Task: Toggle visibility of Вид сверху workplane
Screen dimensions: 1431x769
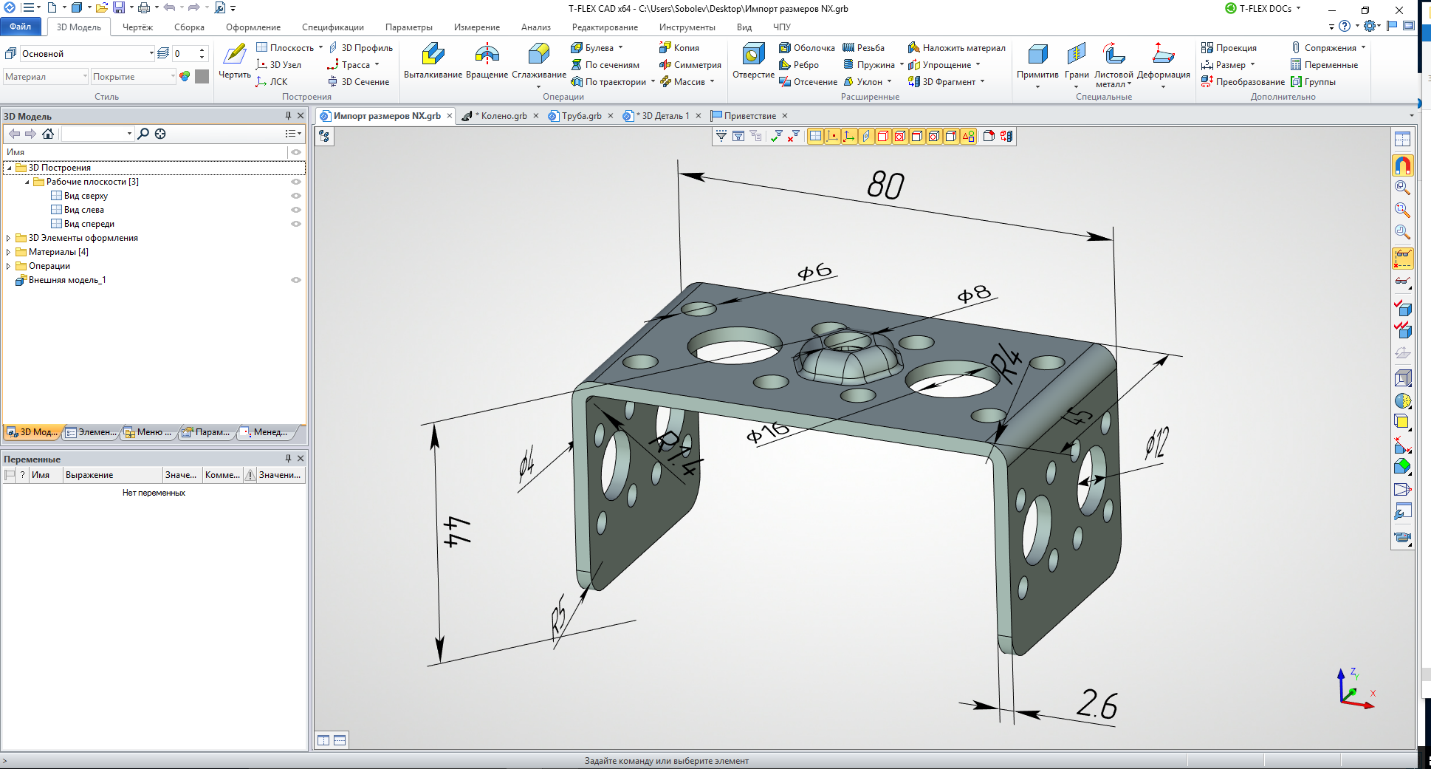Action: pyautogui.click(x=296, y=196)
